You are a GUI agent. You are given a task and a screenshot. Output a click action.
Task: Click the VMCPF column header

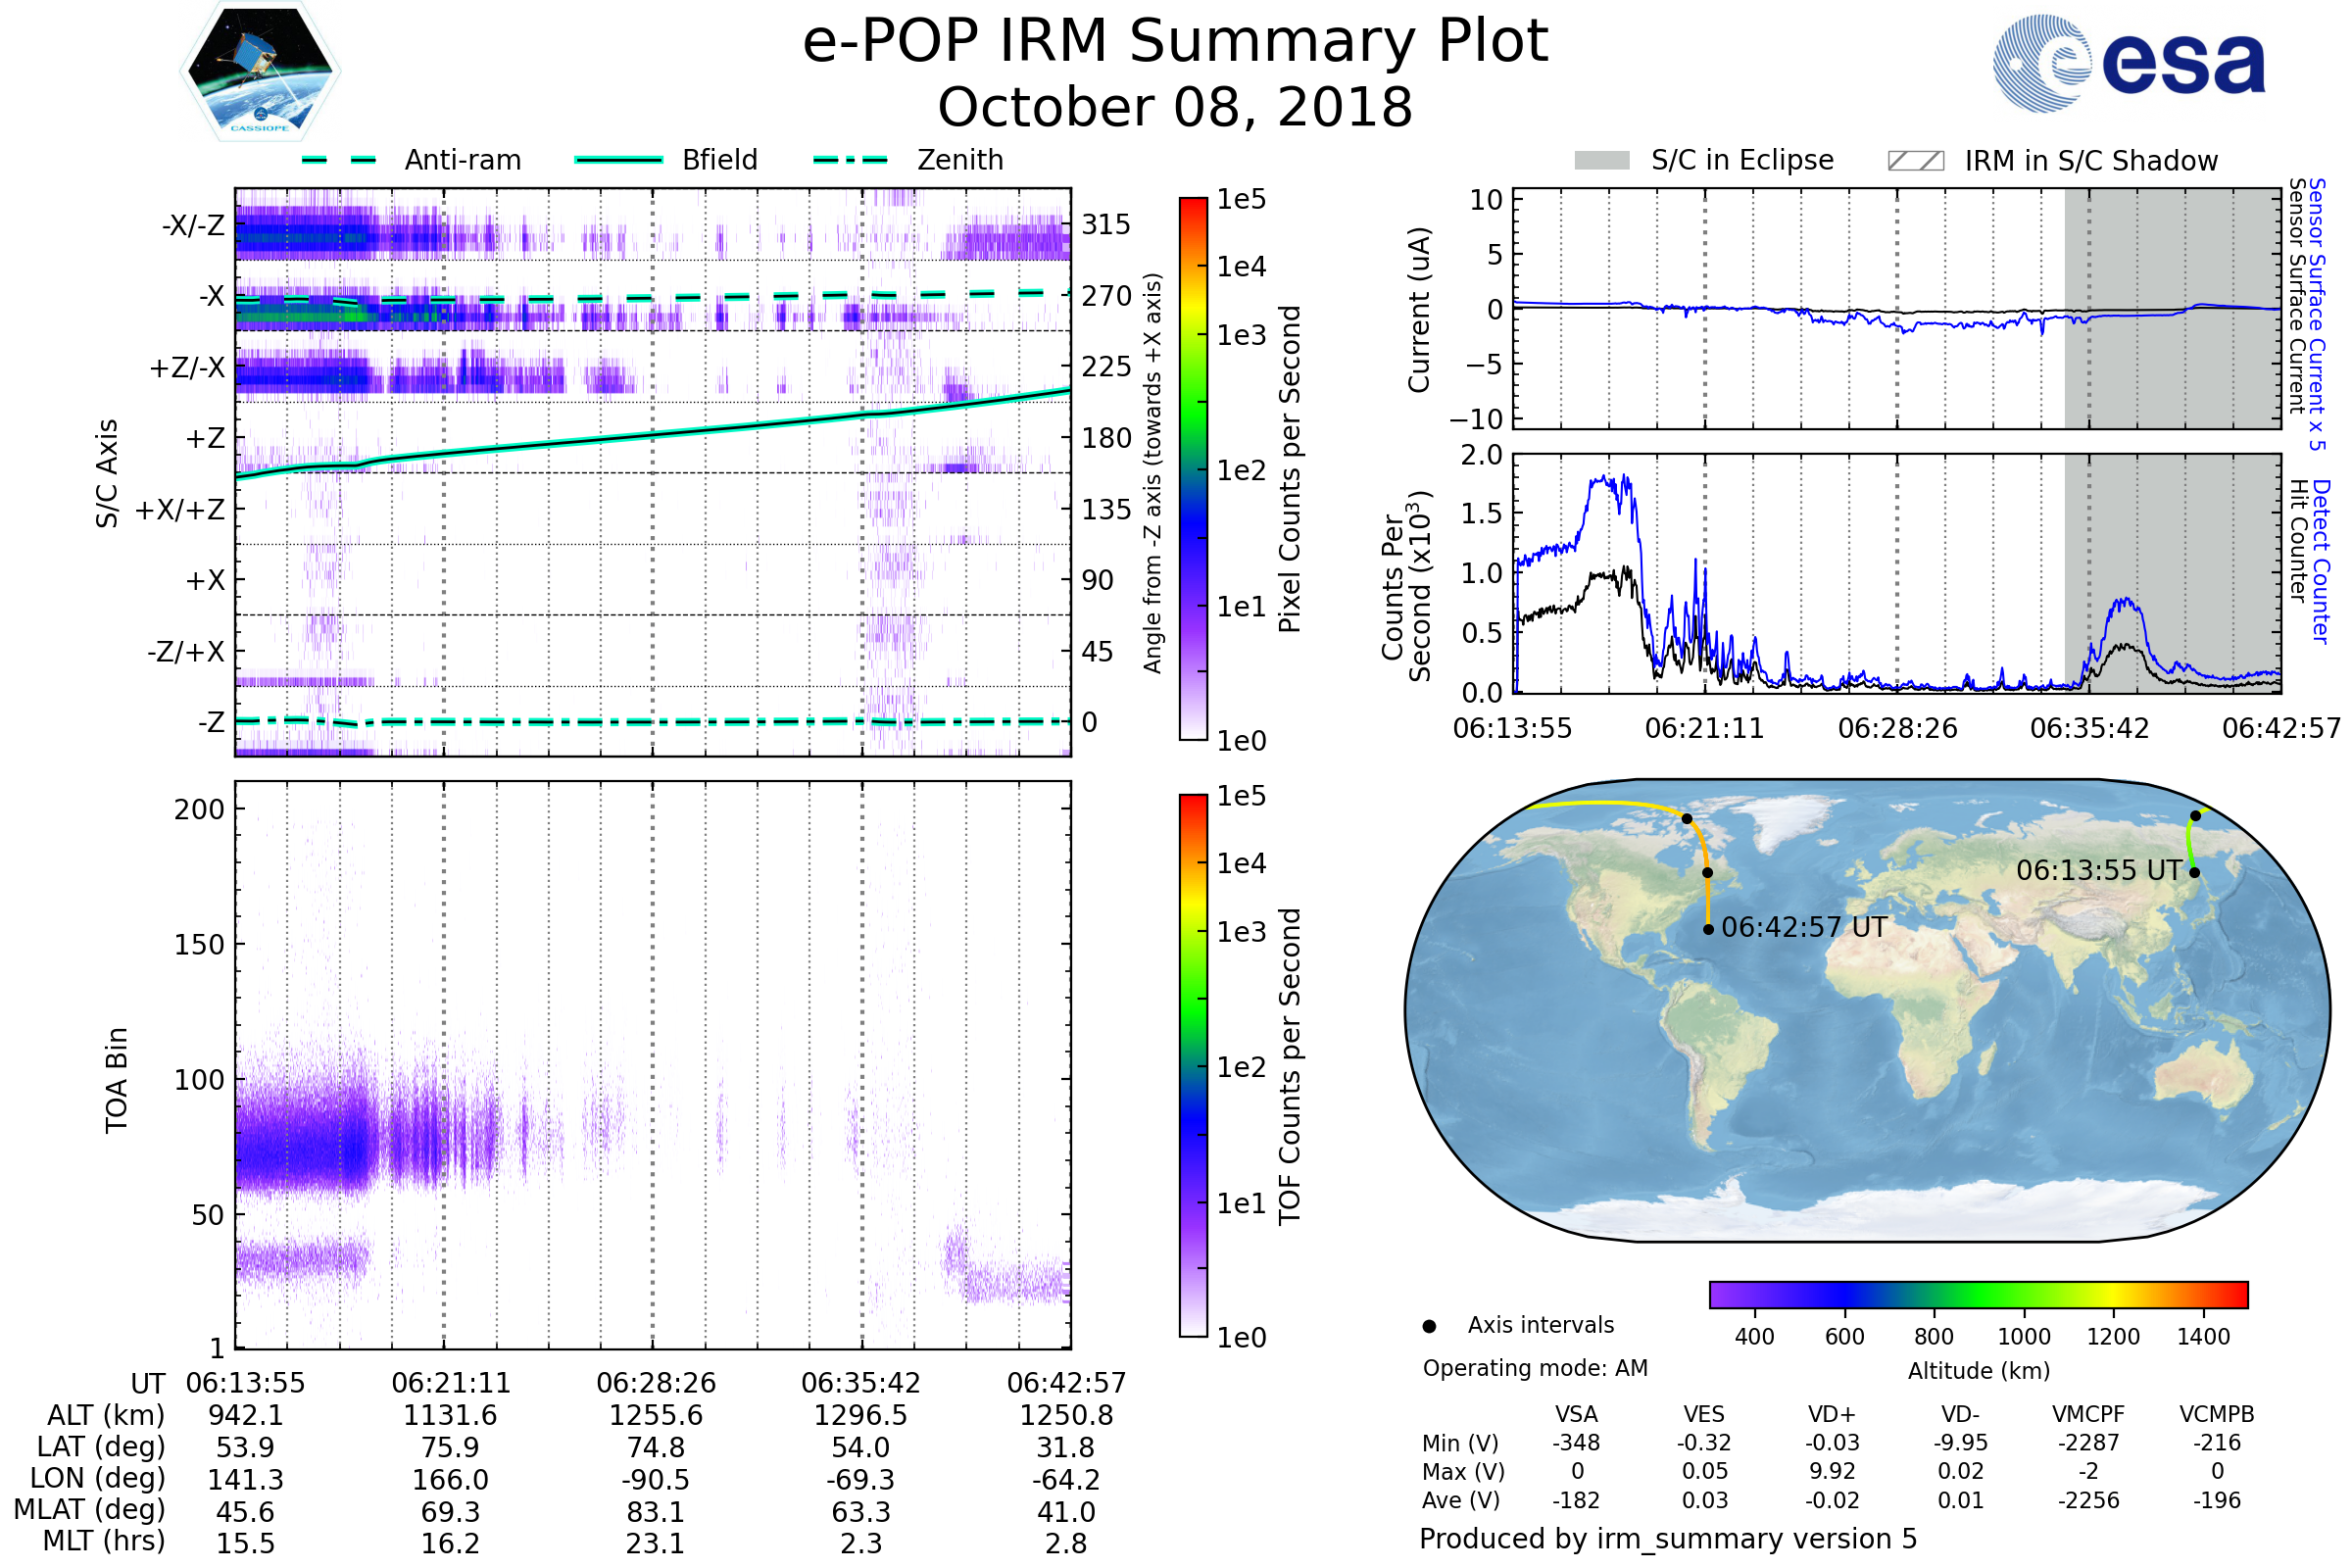pos(2088,1414)
